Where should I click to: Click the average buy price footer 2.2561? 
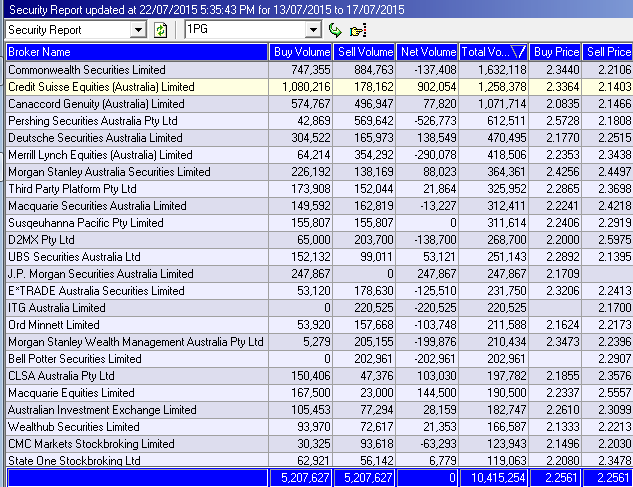pyautogui.click(x=555, y=478)
